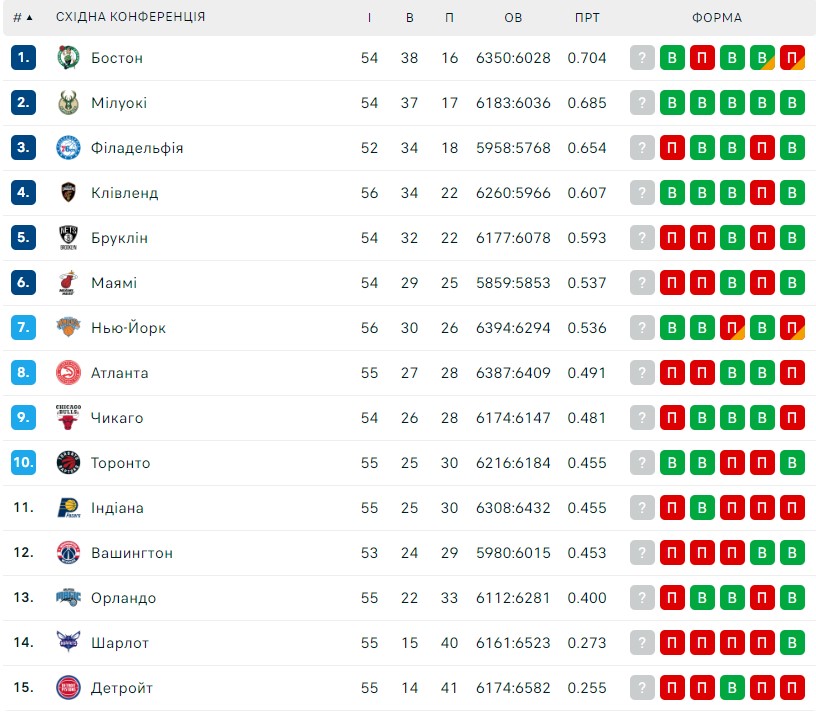Sort standings by the ОВ column

pos(513,18)
